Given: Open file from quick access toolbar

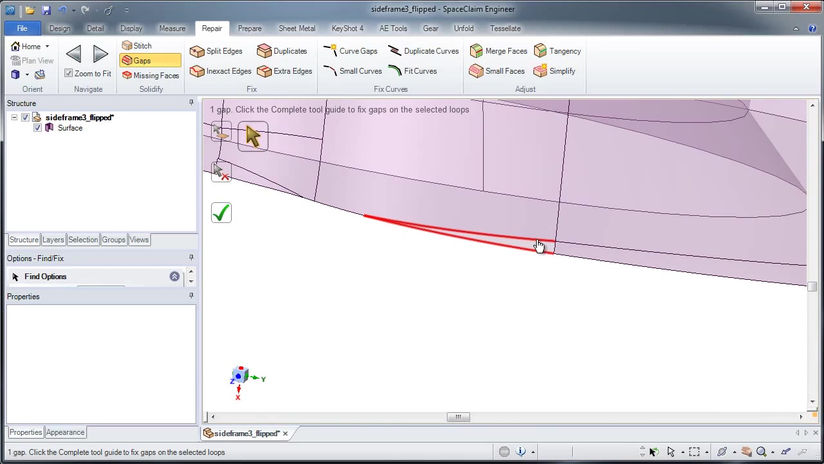Looking at the screenshot, I should pyautogui.click(x=30, y=9).
